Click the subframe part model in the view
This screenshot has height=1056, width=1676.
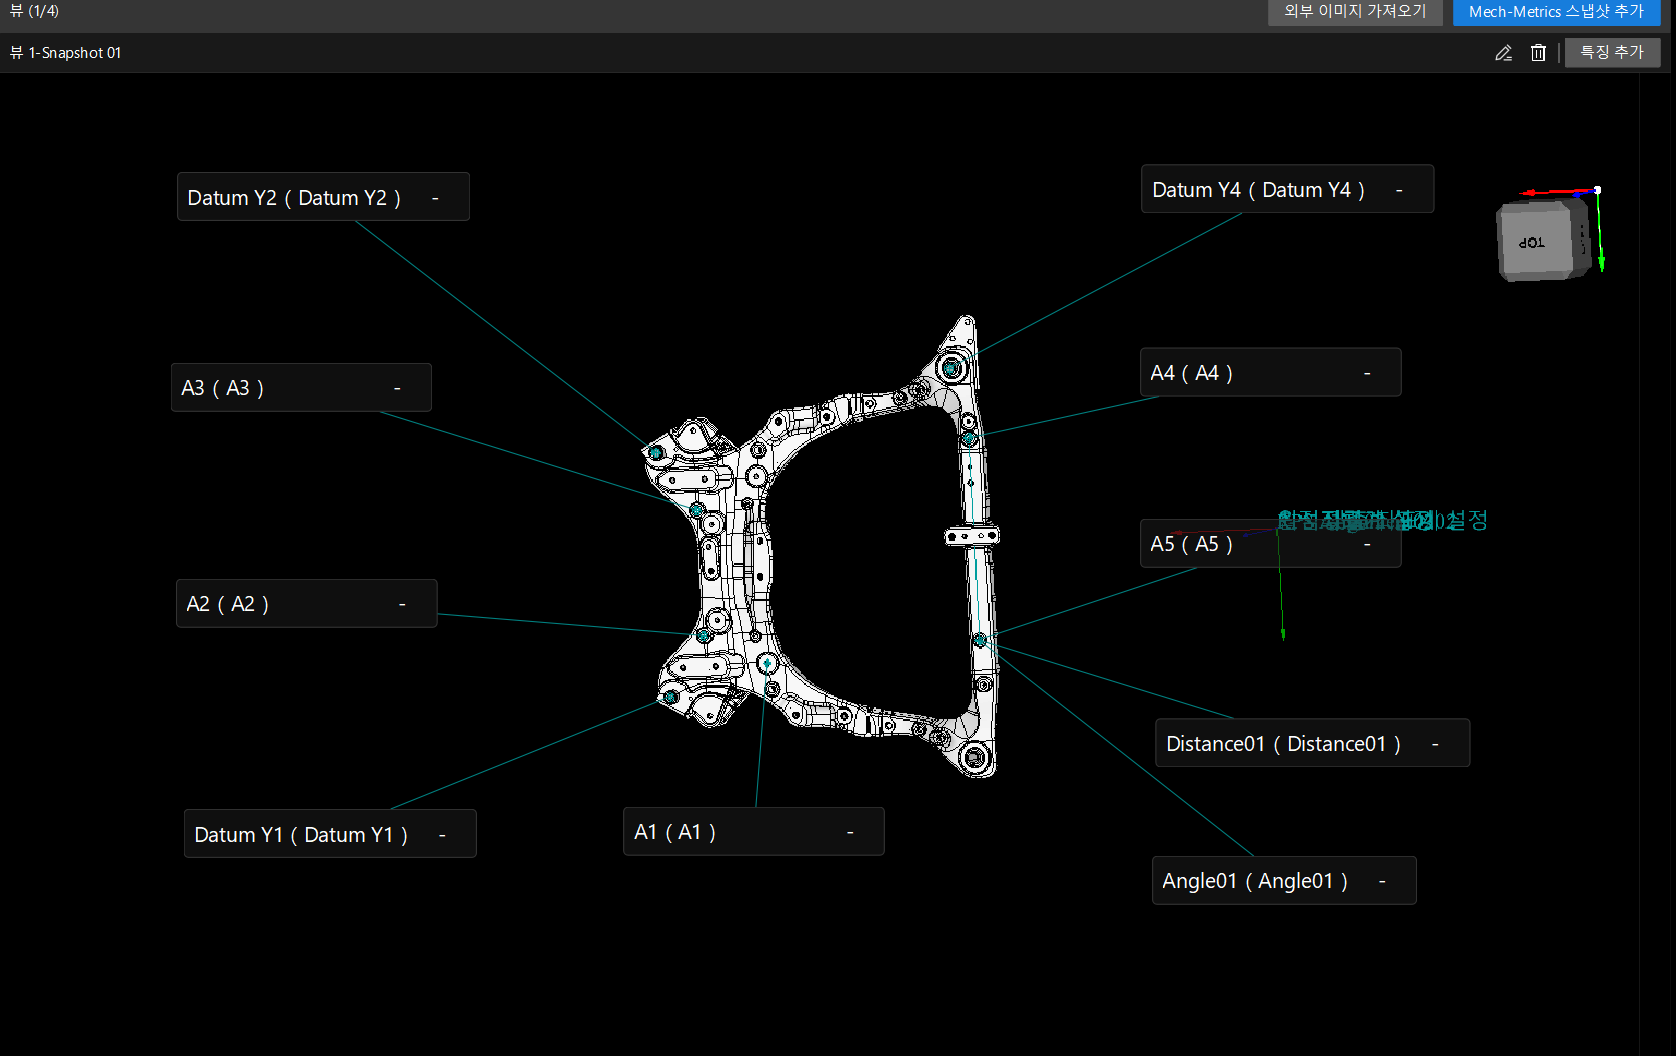tap(822, 548)
